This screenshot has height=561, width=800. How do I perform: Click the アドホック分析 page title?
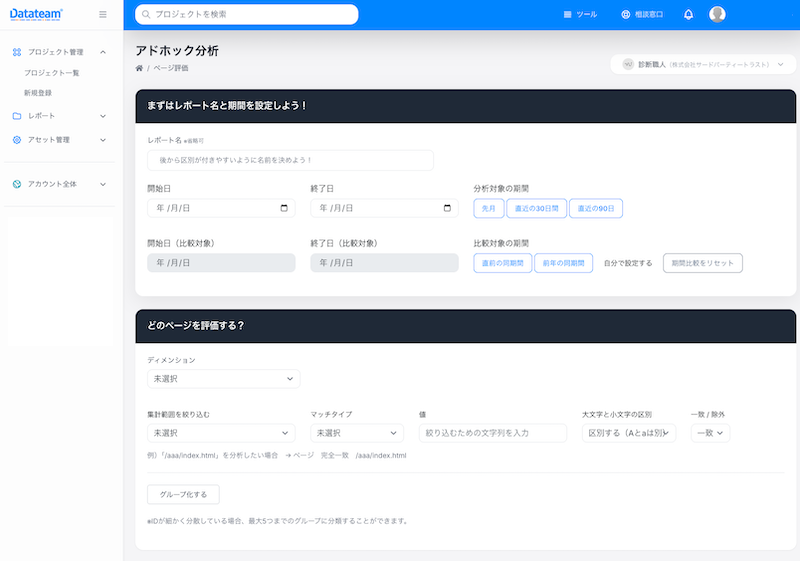click(177, 50)
